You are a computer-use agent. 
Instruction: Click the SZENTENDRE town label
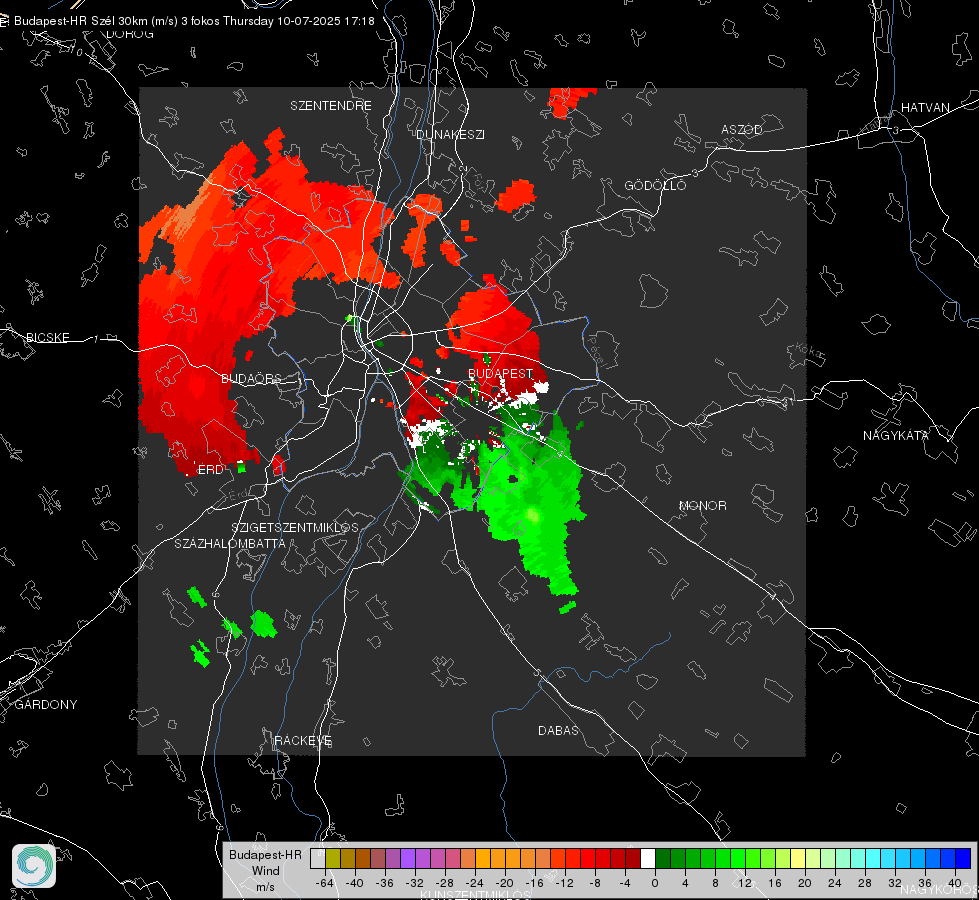(x=331, y=106)
